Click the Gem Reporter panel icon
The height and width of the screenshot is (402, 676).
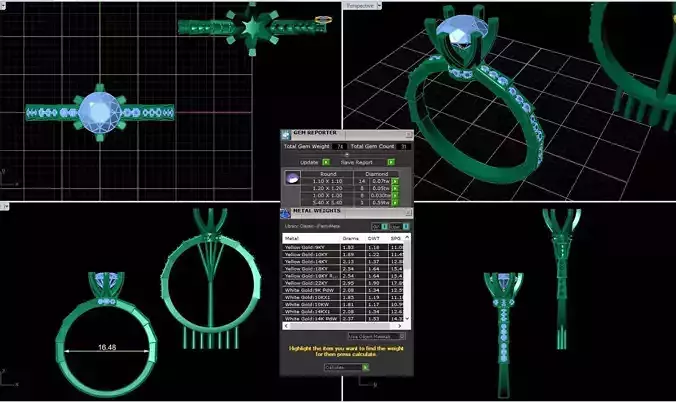286,135
